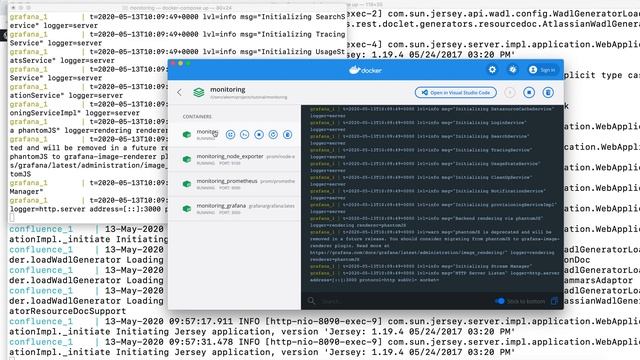Click the first container's green cube icon
This screenshot has width=640, height=360.
187,134
